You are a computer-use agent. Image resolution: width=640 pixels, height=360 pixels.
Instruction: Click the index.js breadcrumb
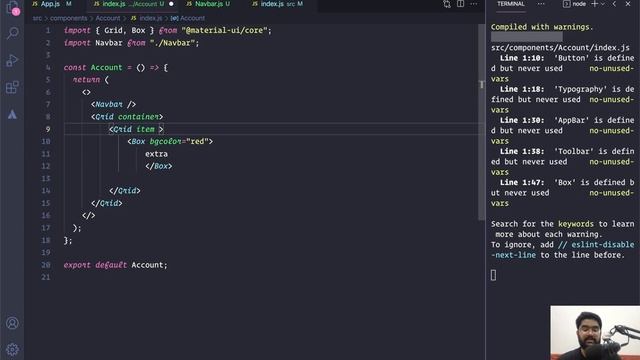(x=147, y=18)
